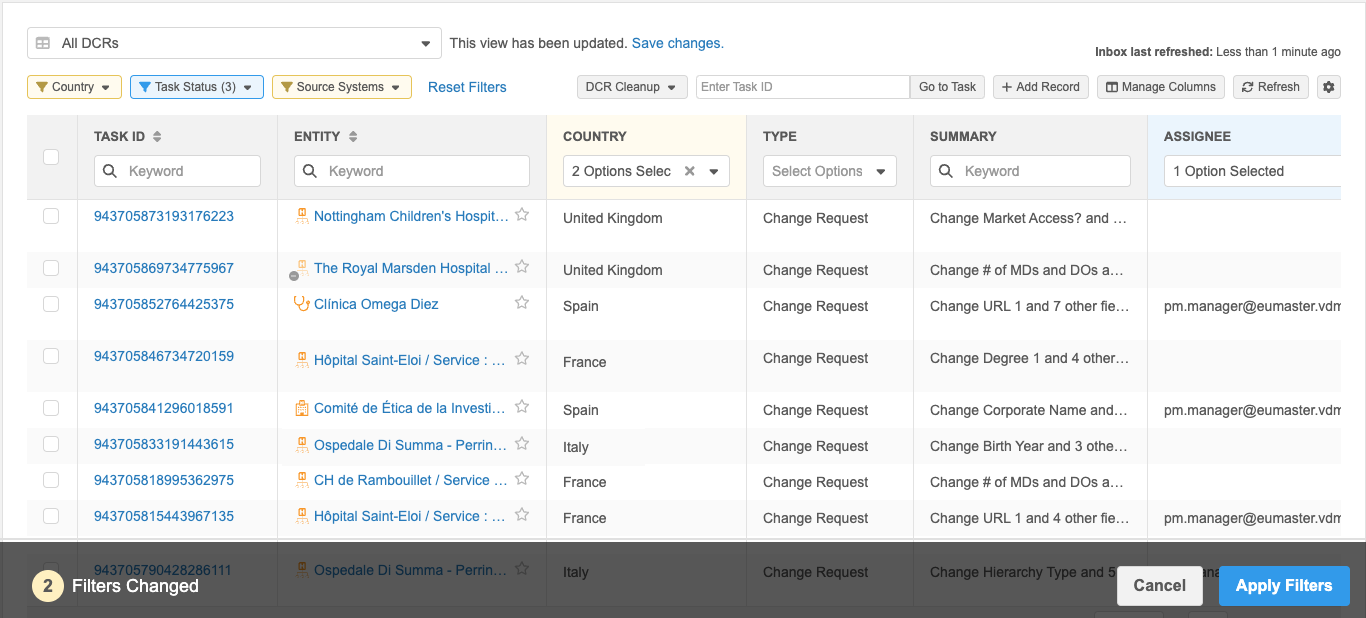Click the table icon in All DCRs selector
This screenshot has width=1366, height=618.
[x=43, y=43]
